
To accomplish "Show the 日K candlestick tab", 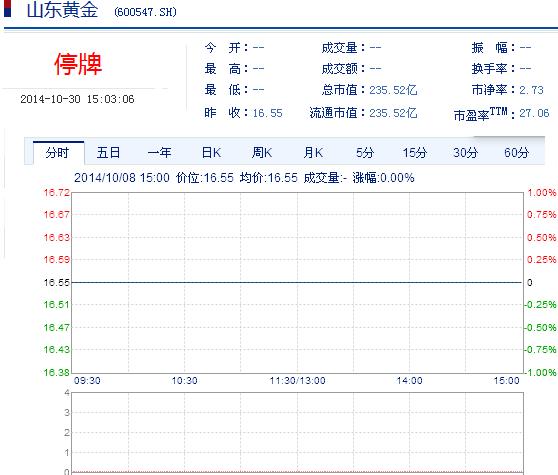I will point(211,153).
